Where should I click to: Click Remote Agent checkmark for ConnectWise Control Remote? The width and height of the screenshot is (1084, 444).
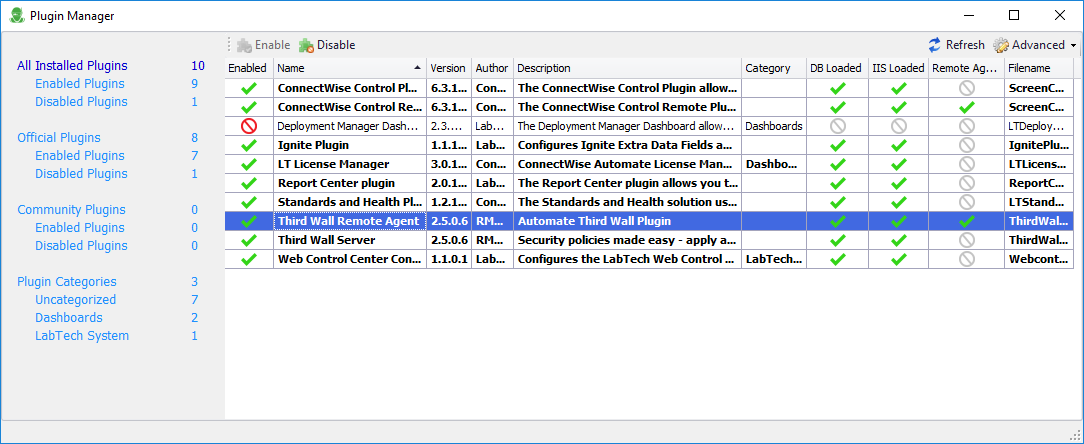967,107
